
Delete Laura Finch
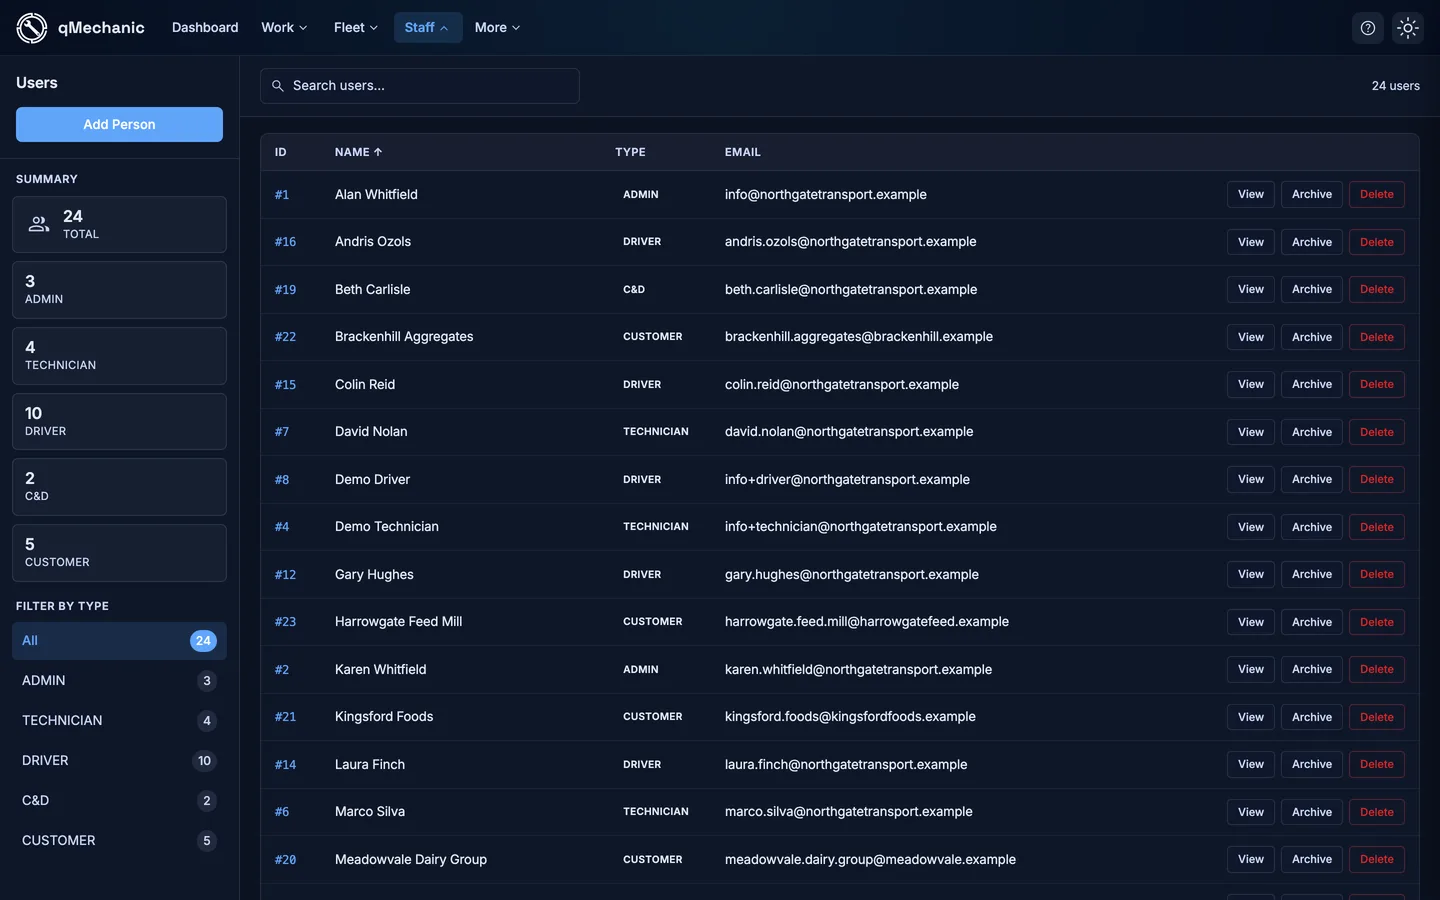pos(1377,765)
